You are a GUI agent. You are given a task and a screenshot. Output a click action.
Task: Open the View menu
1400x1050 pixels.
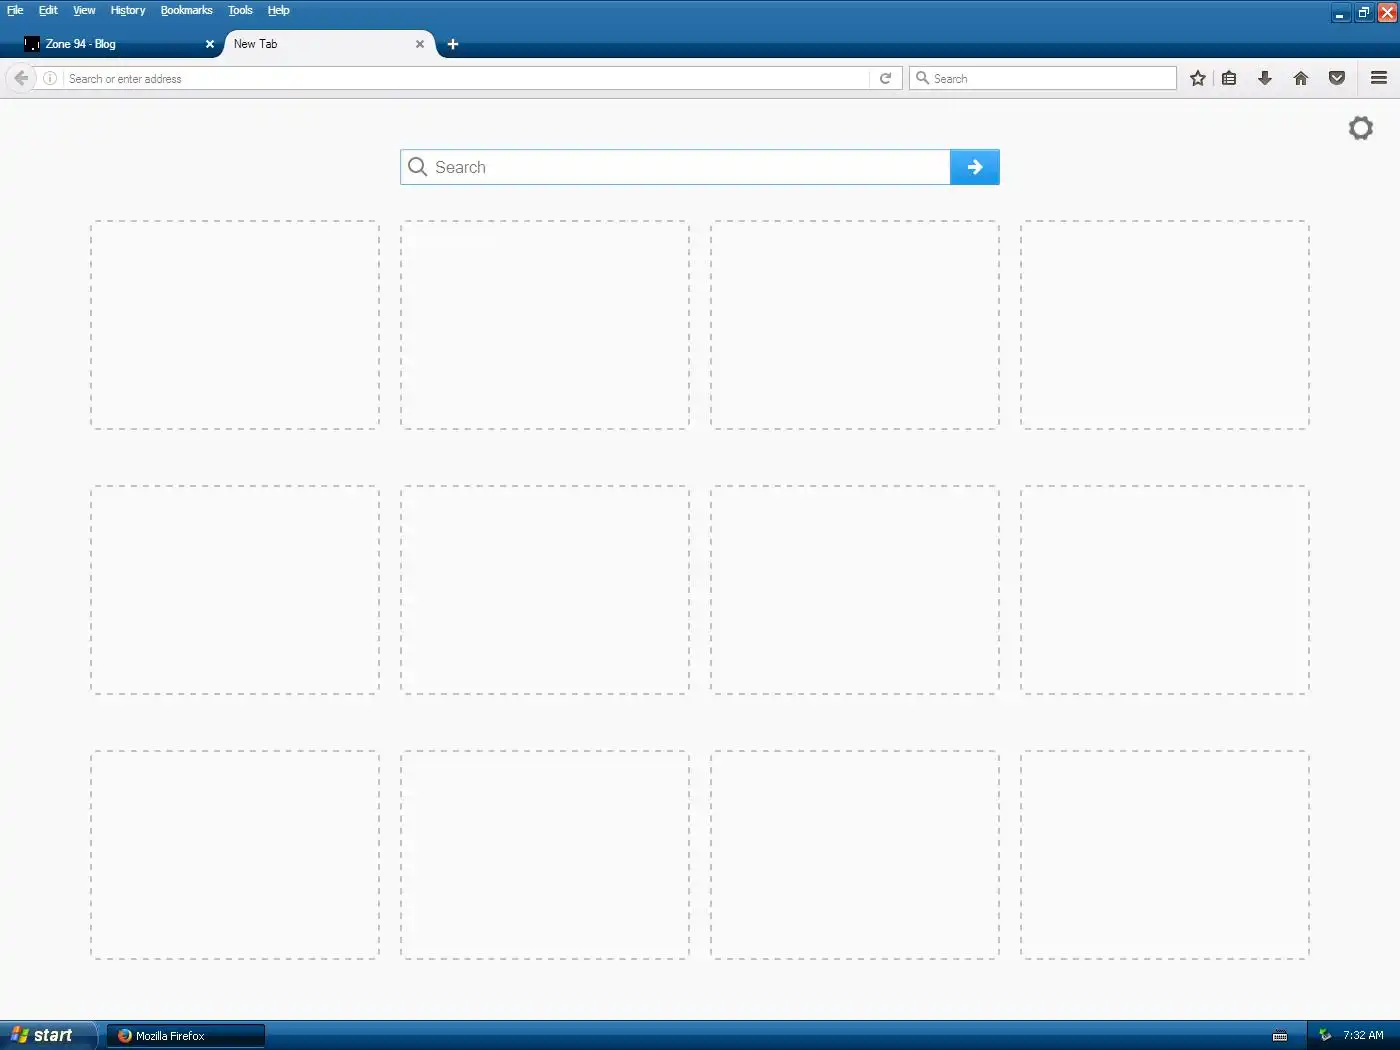[84, 10]
